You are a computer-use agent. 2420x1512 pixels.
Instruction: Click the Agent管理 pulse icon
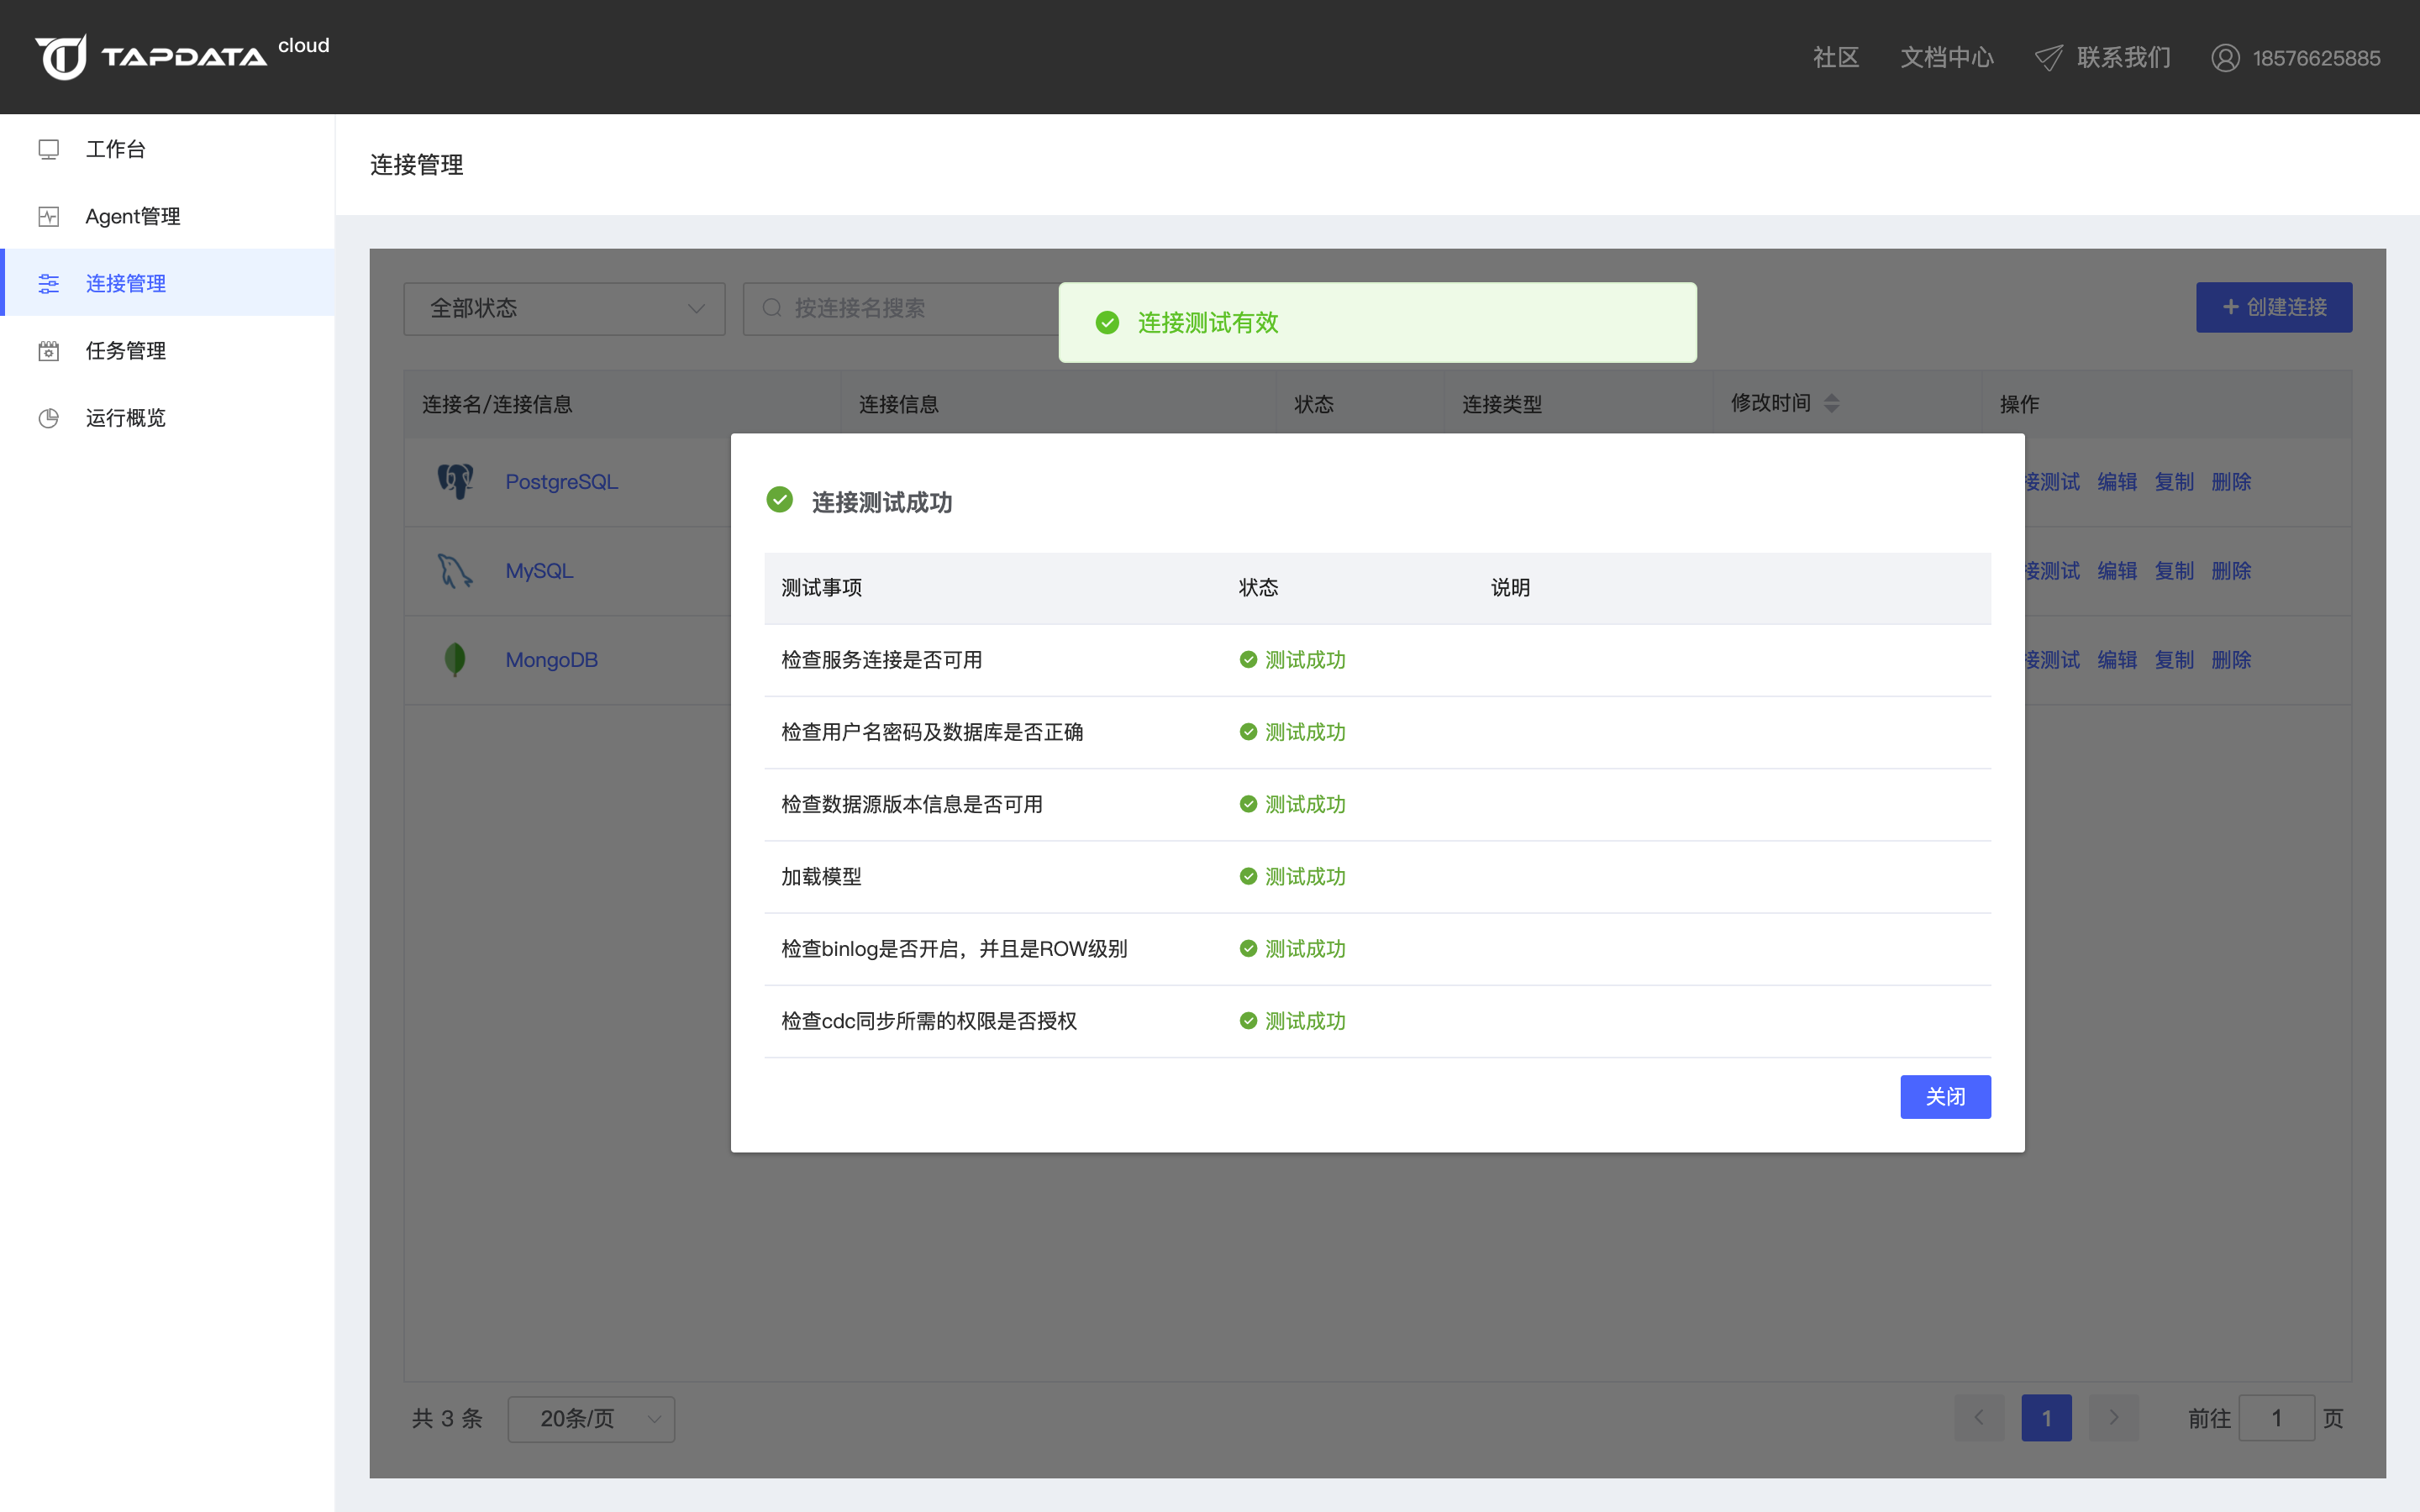[48, 216]
